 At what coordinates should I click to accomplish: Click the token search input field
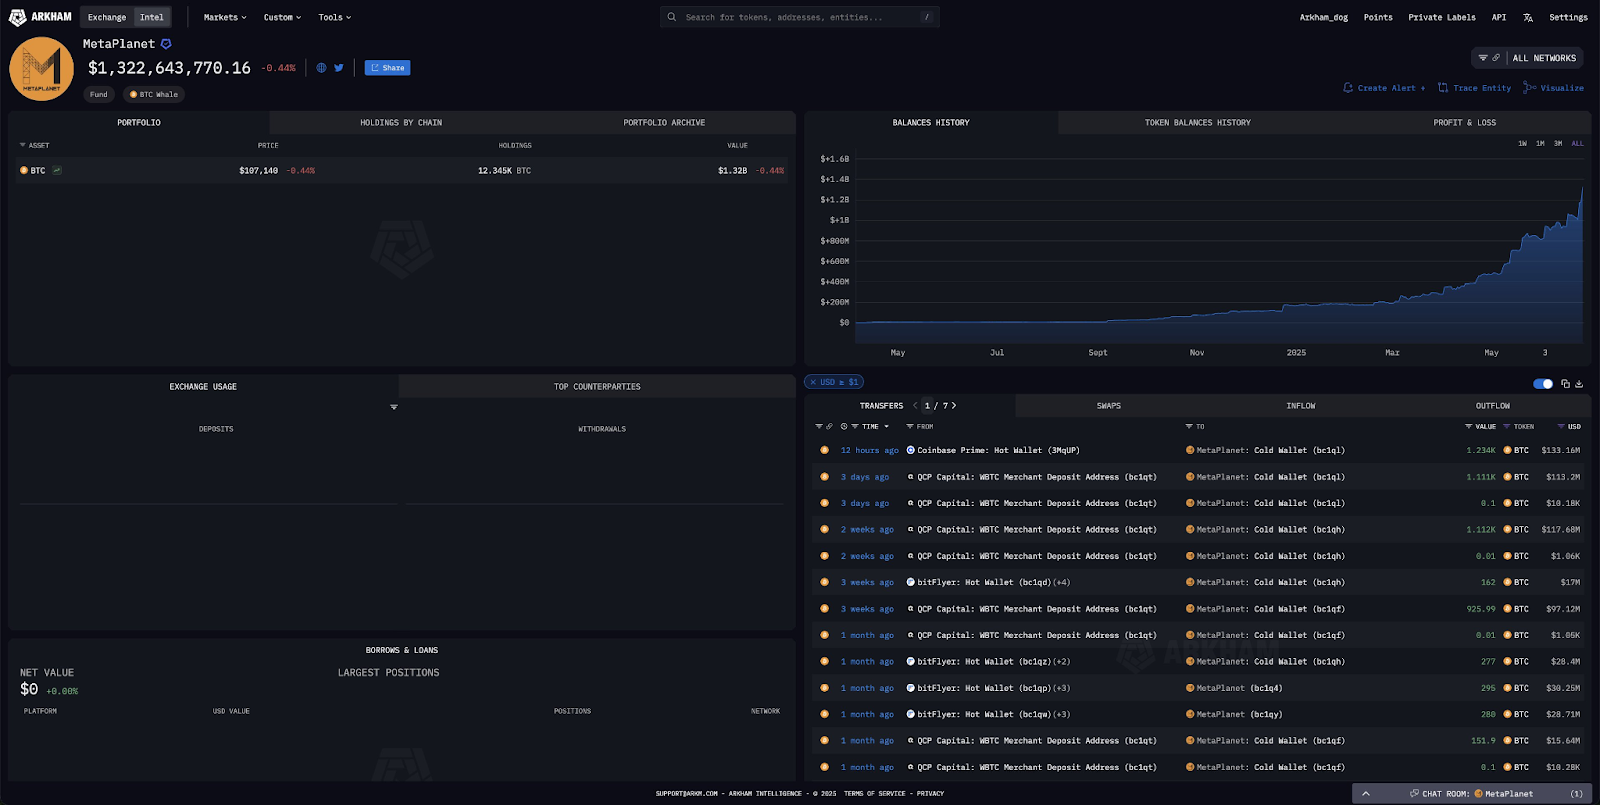pyautogui.click(x=799, y=17)
